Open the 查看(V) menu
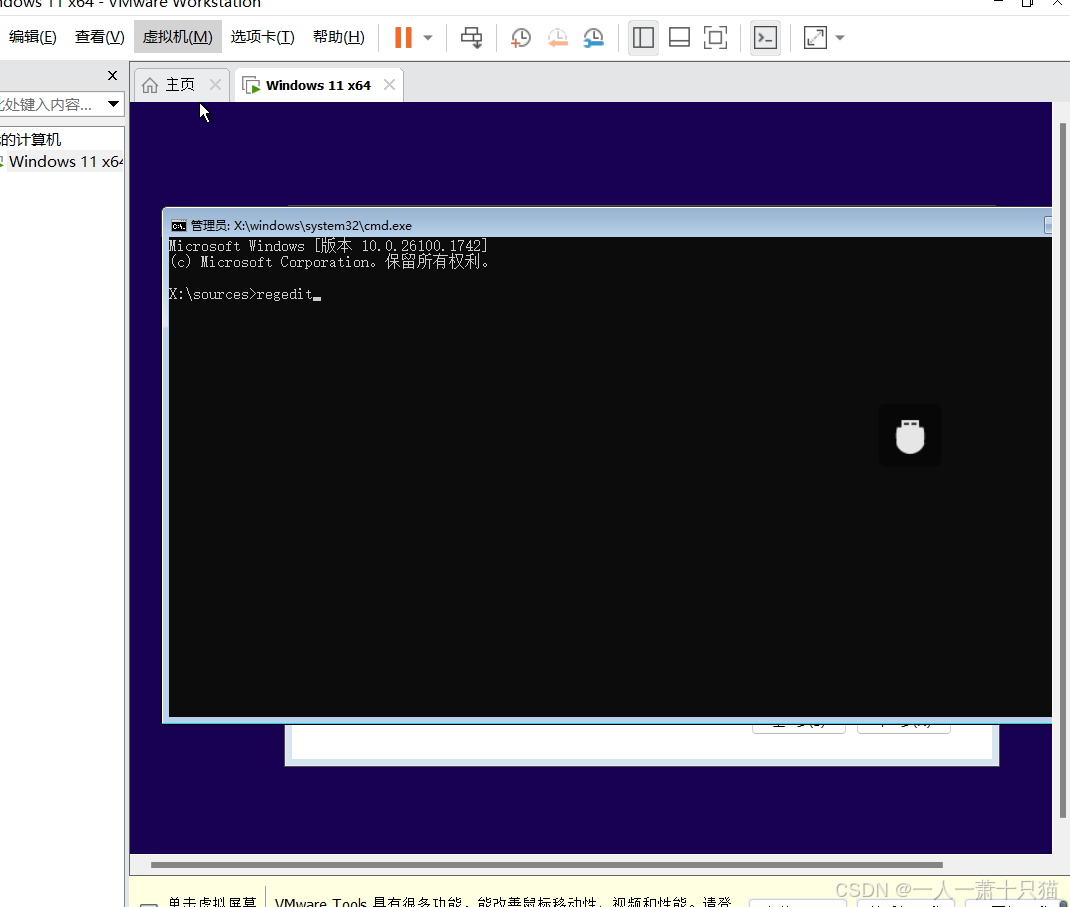 (x=100, y=37)
